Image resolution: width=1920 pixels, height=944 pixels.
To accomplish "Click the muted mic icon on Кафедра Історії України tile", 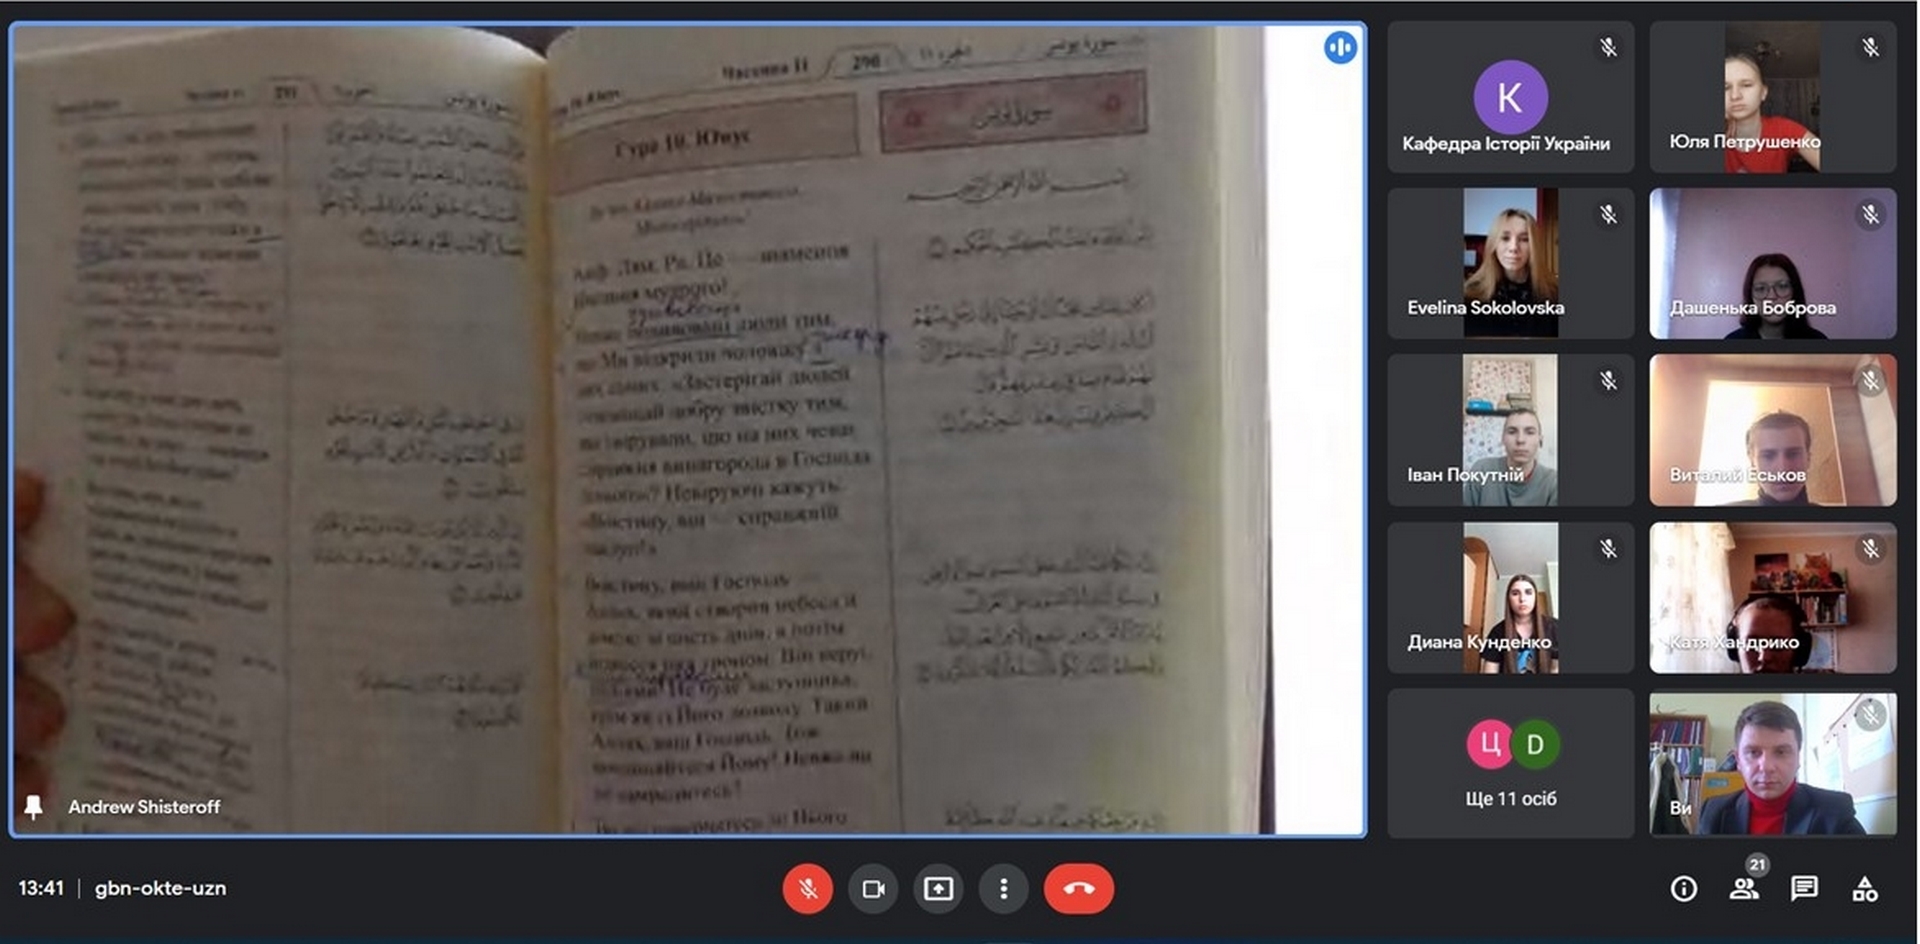I will pyautogui.click(x=1608, y=47).
